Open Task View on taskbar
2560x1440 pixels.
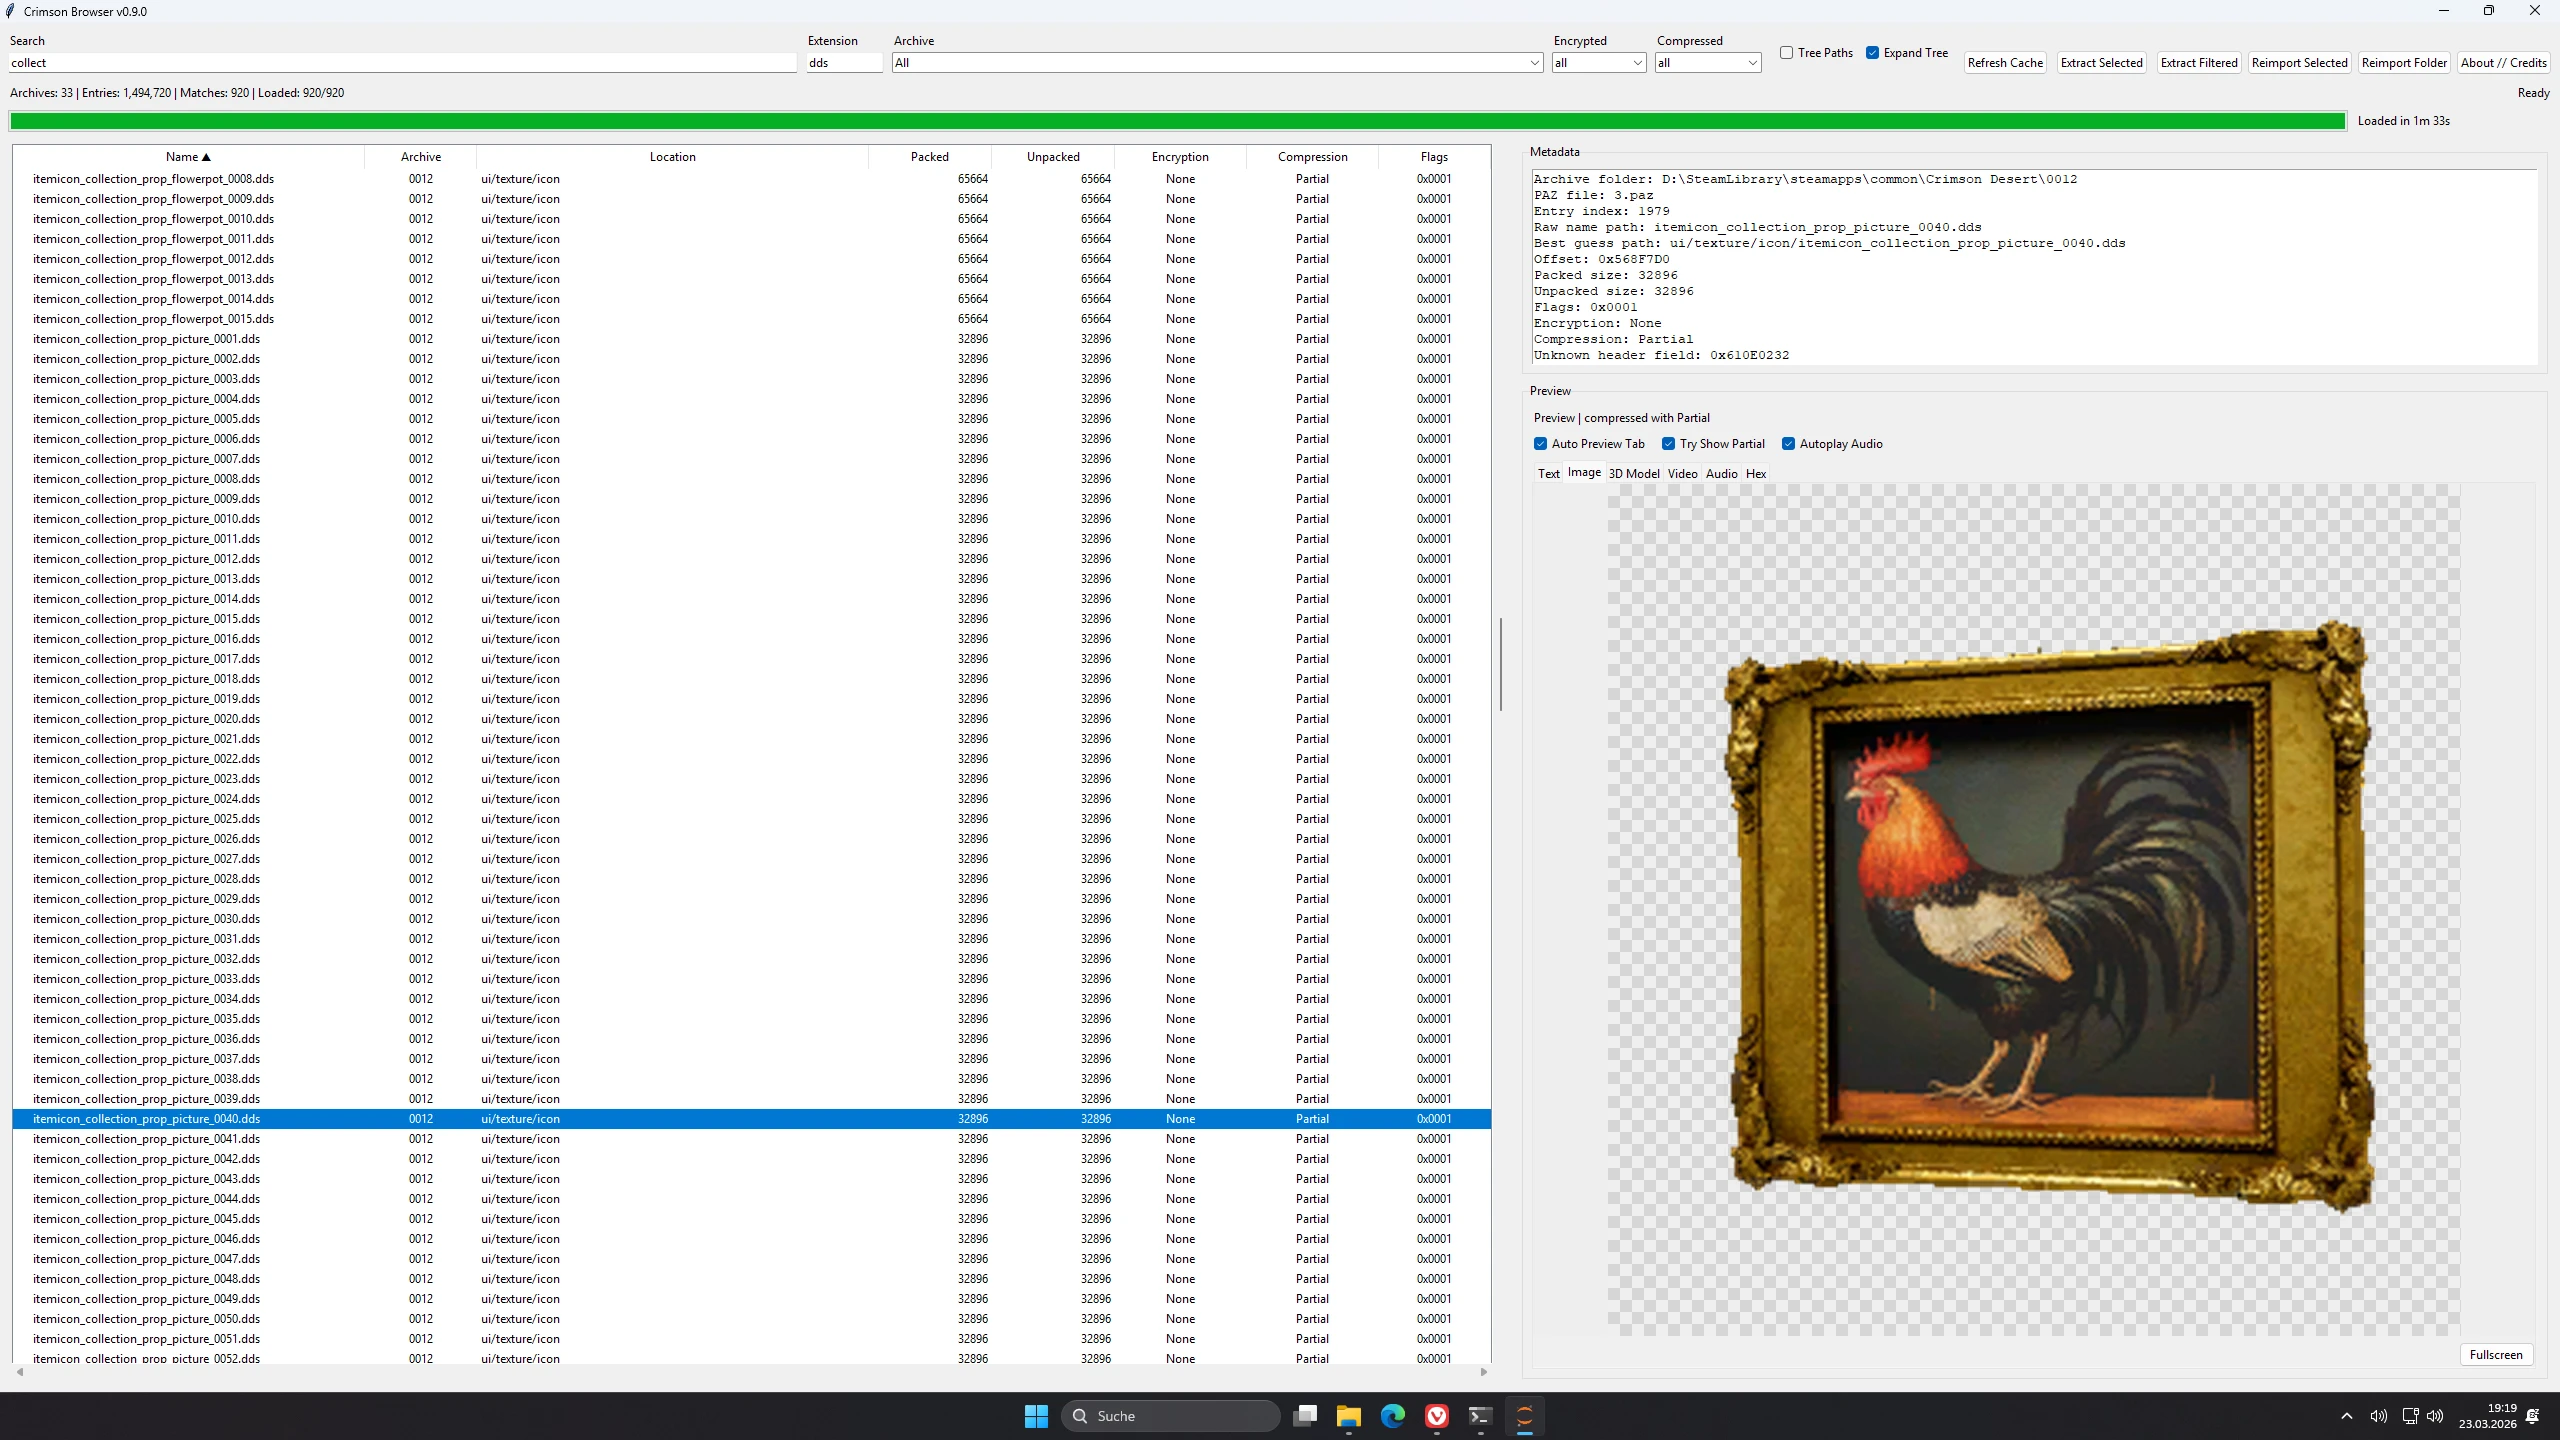(x=1305, y=1416)
